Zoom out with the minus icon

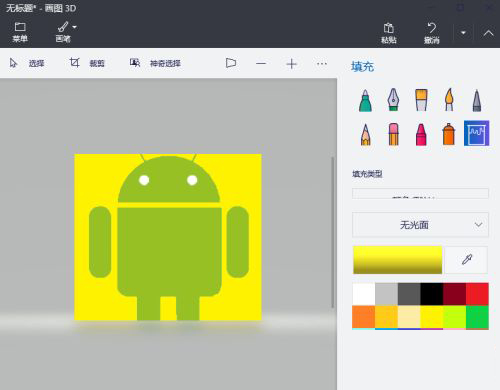(x=261, y=63)
